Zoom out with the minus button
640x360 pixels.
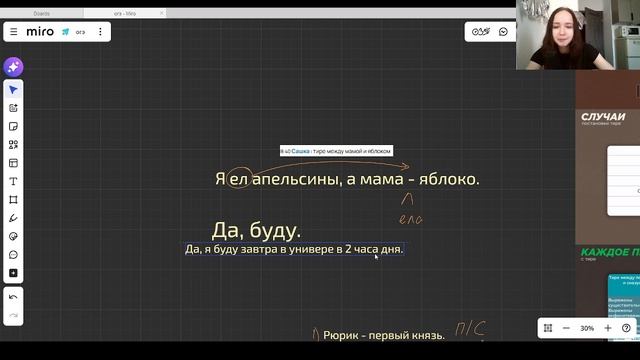tap(566, 328)
